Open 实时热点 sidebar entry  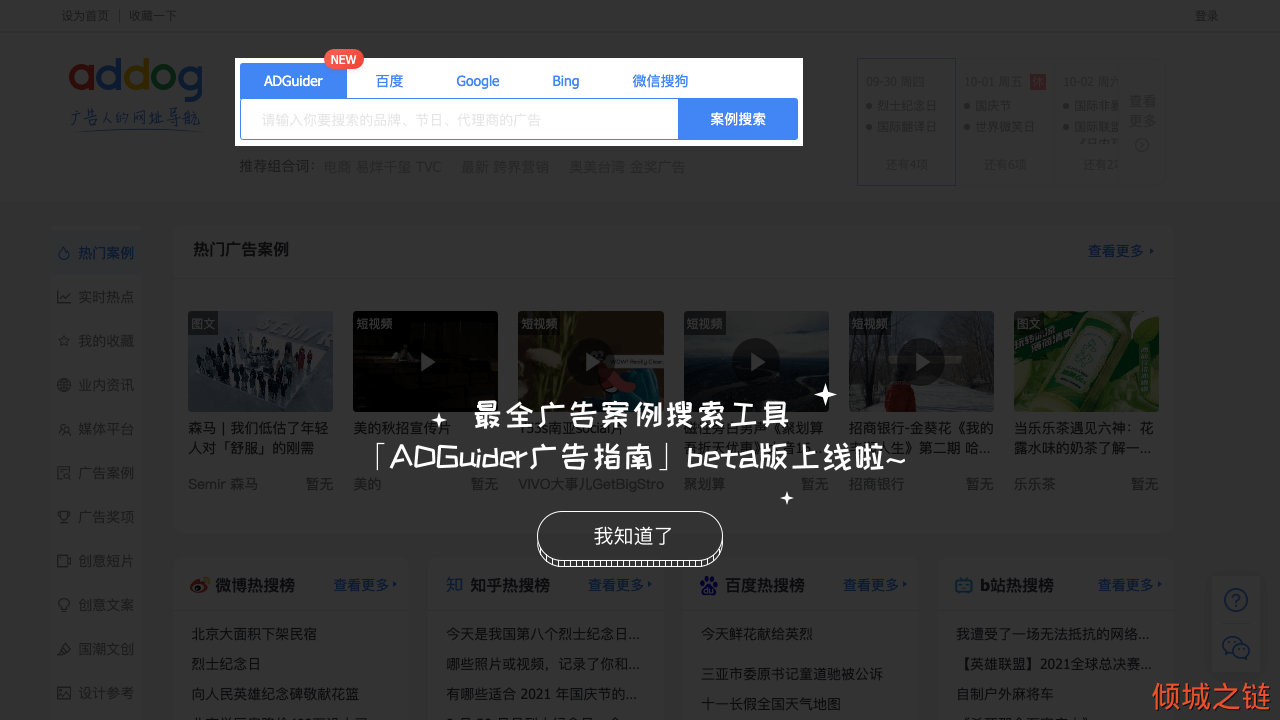coord(96,297)
